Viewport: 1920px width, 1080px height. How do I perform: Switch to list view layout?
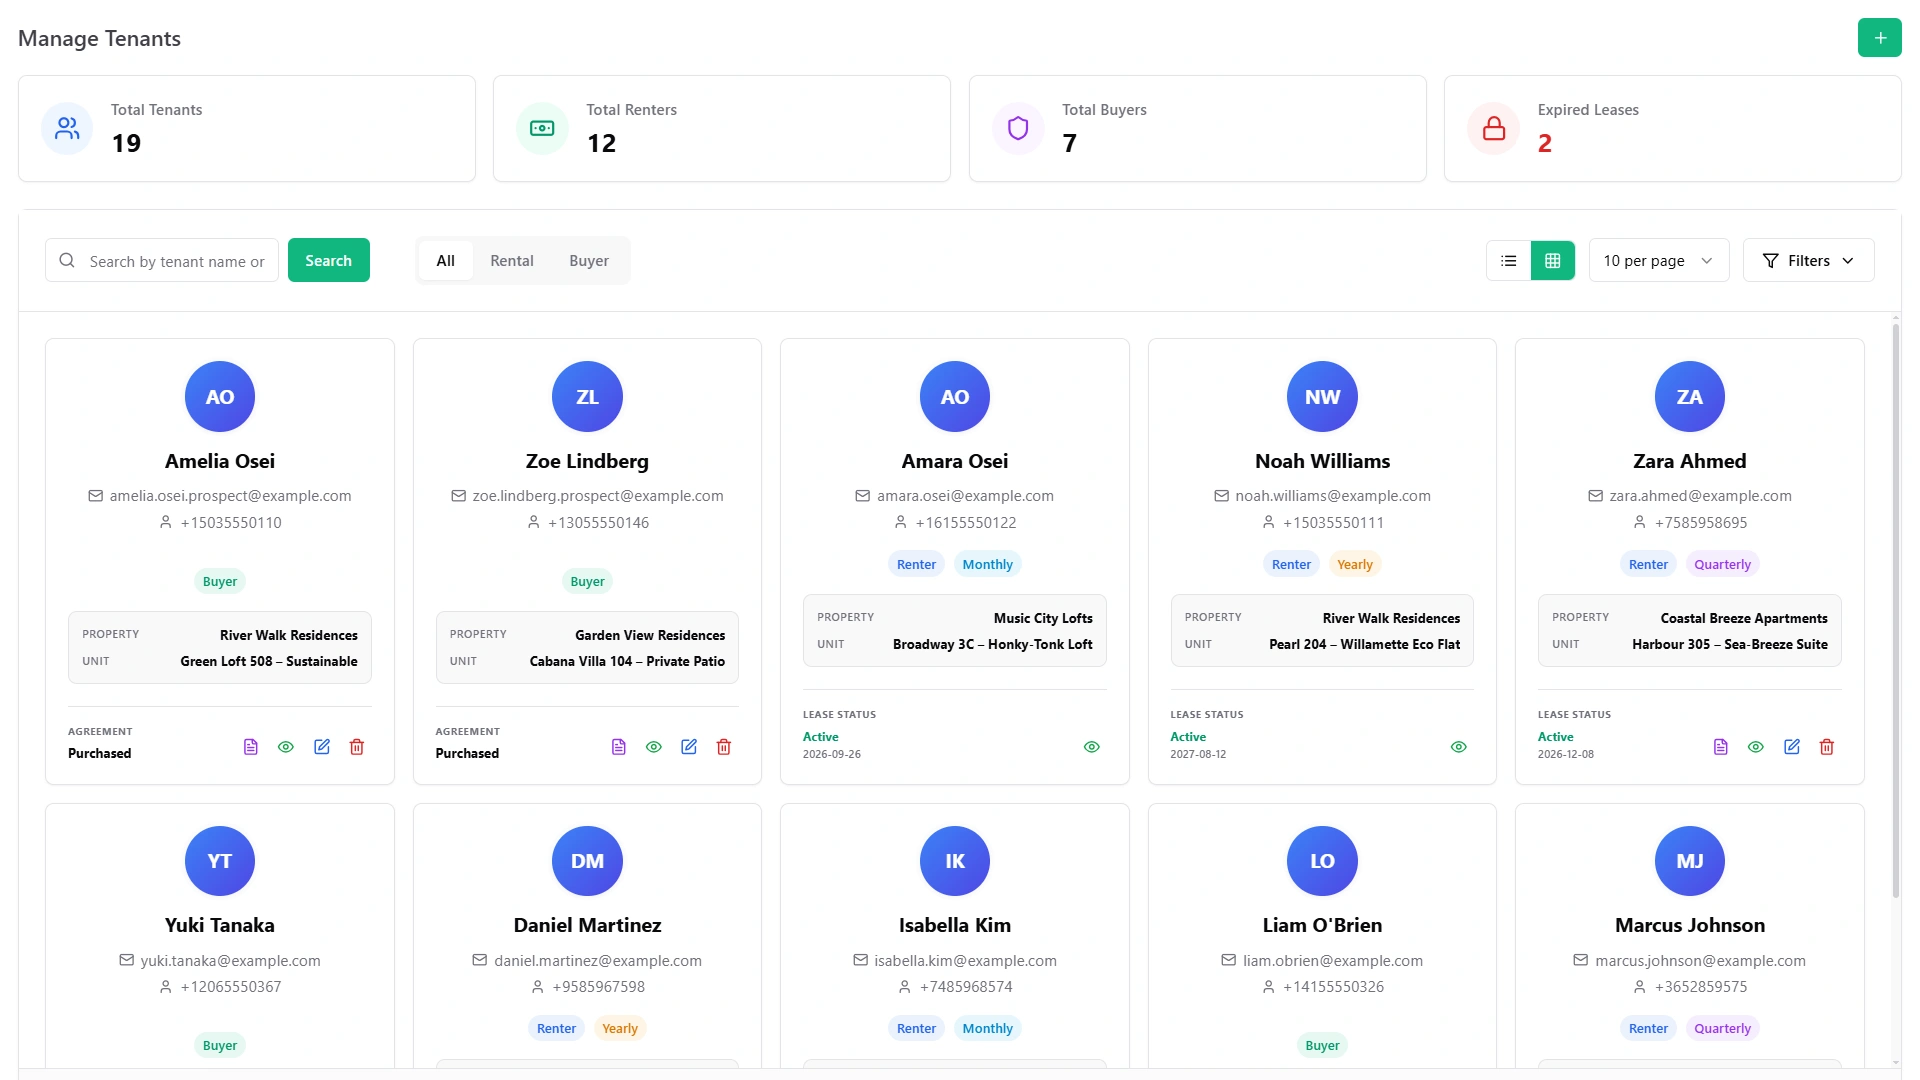coord(1509,261)
